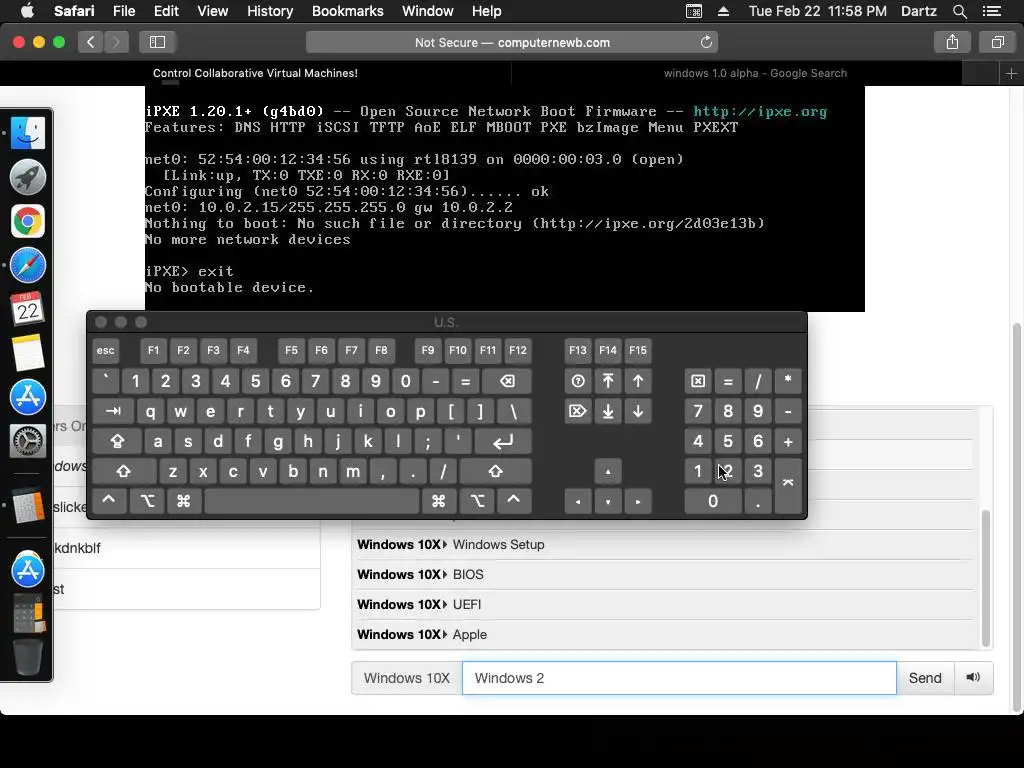Open the Trash in the Dock
The width and height of the screenshot is (1024, 768).
tap(27, 657)
